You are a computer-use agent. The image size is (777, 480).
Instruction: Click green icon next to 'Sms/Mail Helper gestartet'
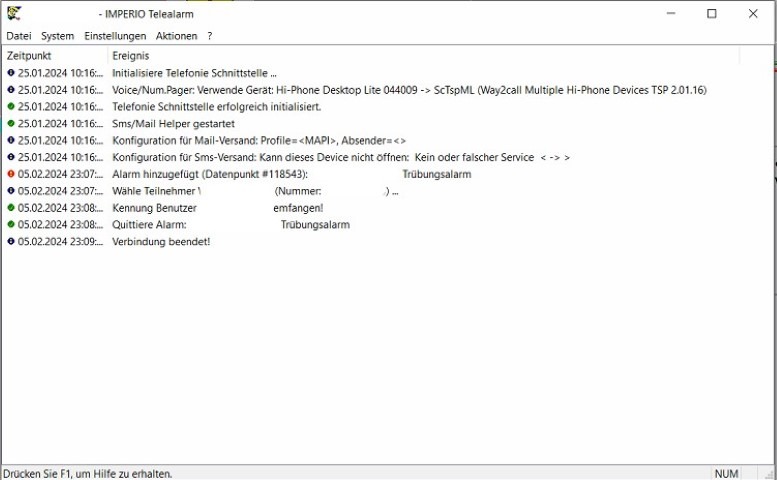(11, 124)
